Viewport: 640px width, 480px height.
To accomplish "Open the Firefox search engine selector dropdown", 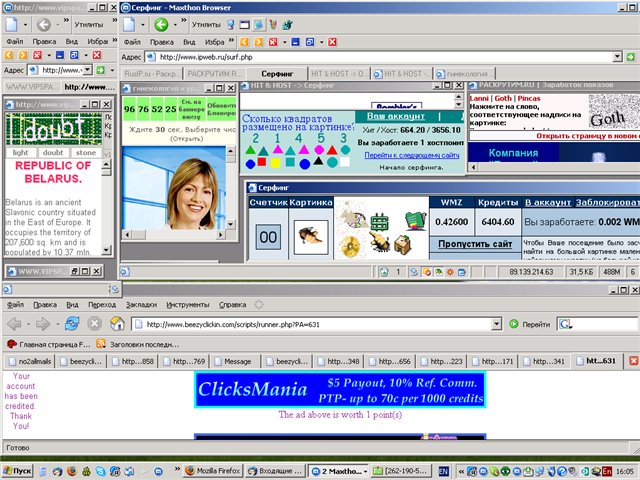I will coord(566,324).
